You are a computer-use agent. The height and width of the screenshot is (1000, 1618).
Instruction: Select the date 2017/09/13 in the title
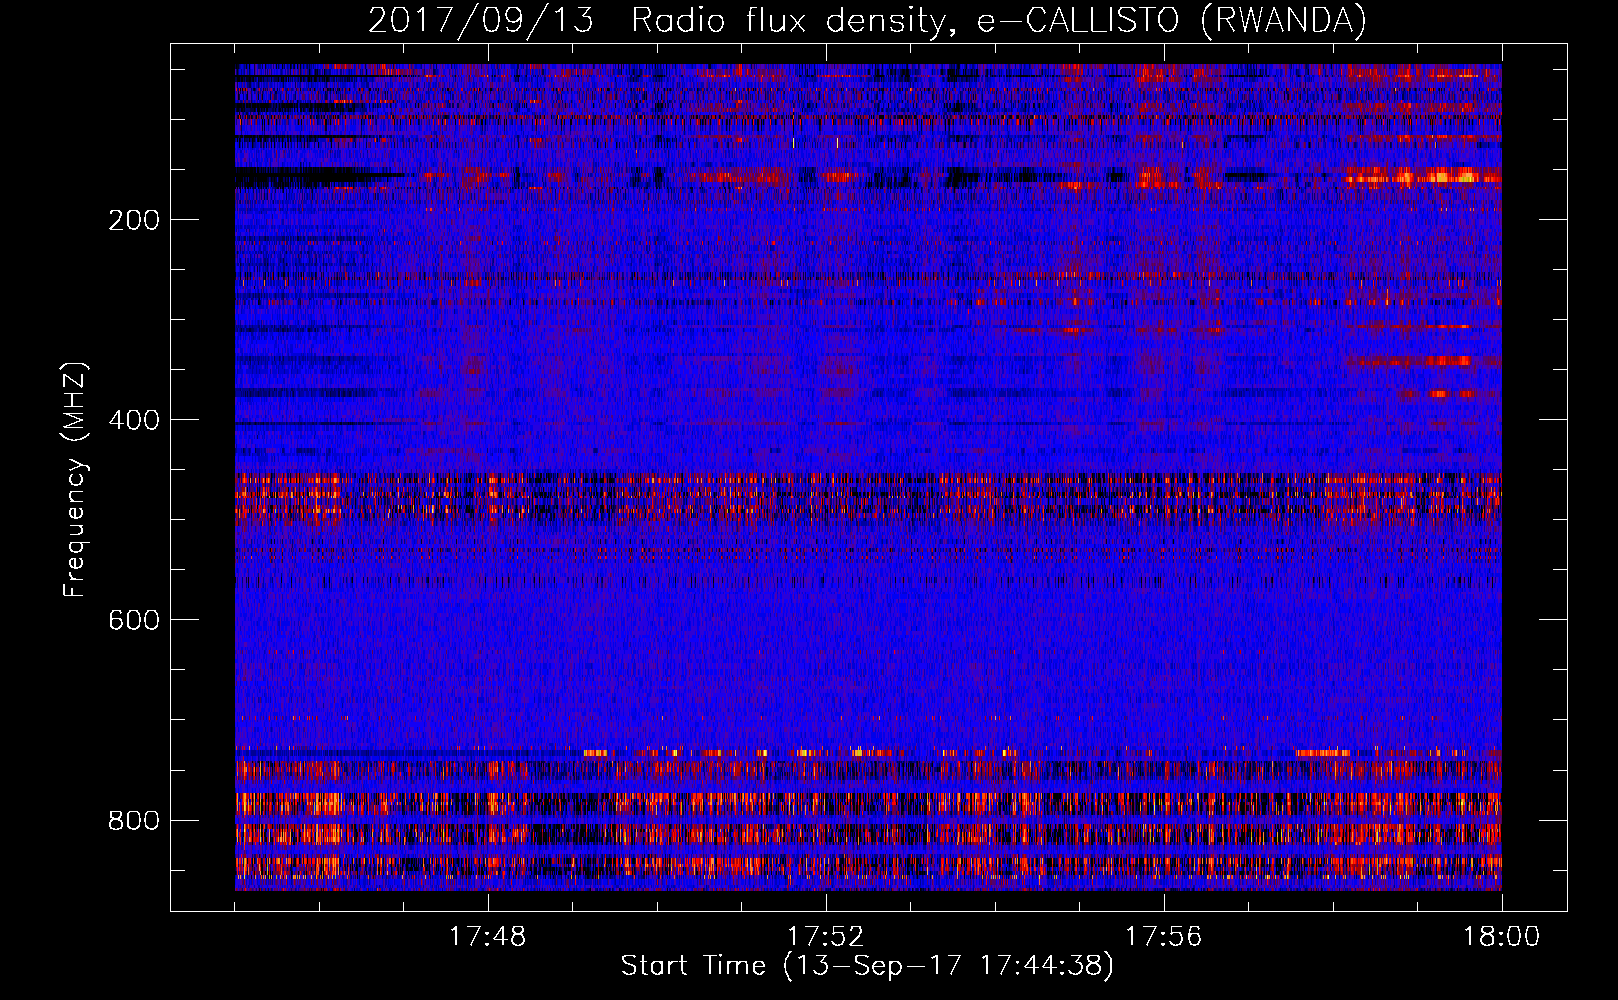[x=480, y=20]
